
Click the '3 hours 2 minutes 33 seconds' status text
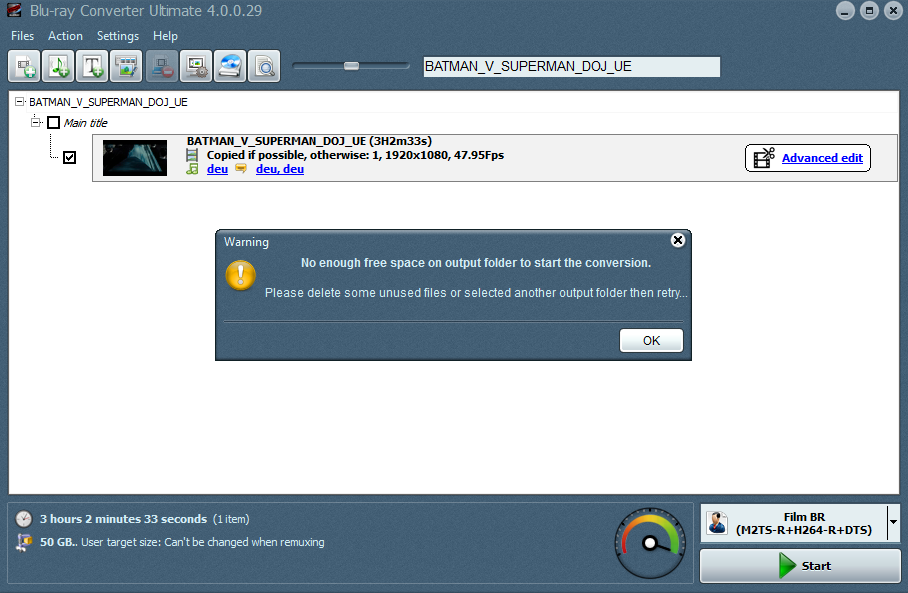[x=123, y=519]
